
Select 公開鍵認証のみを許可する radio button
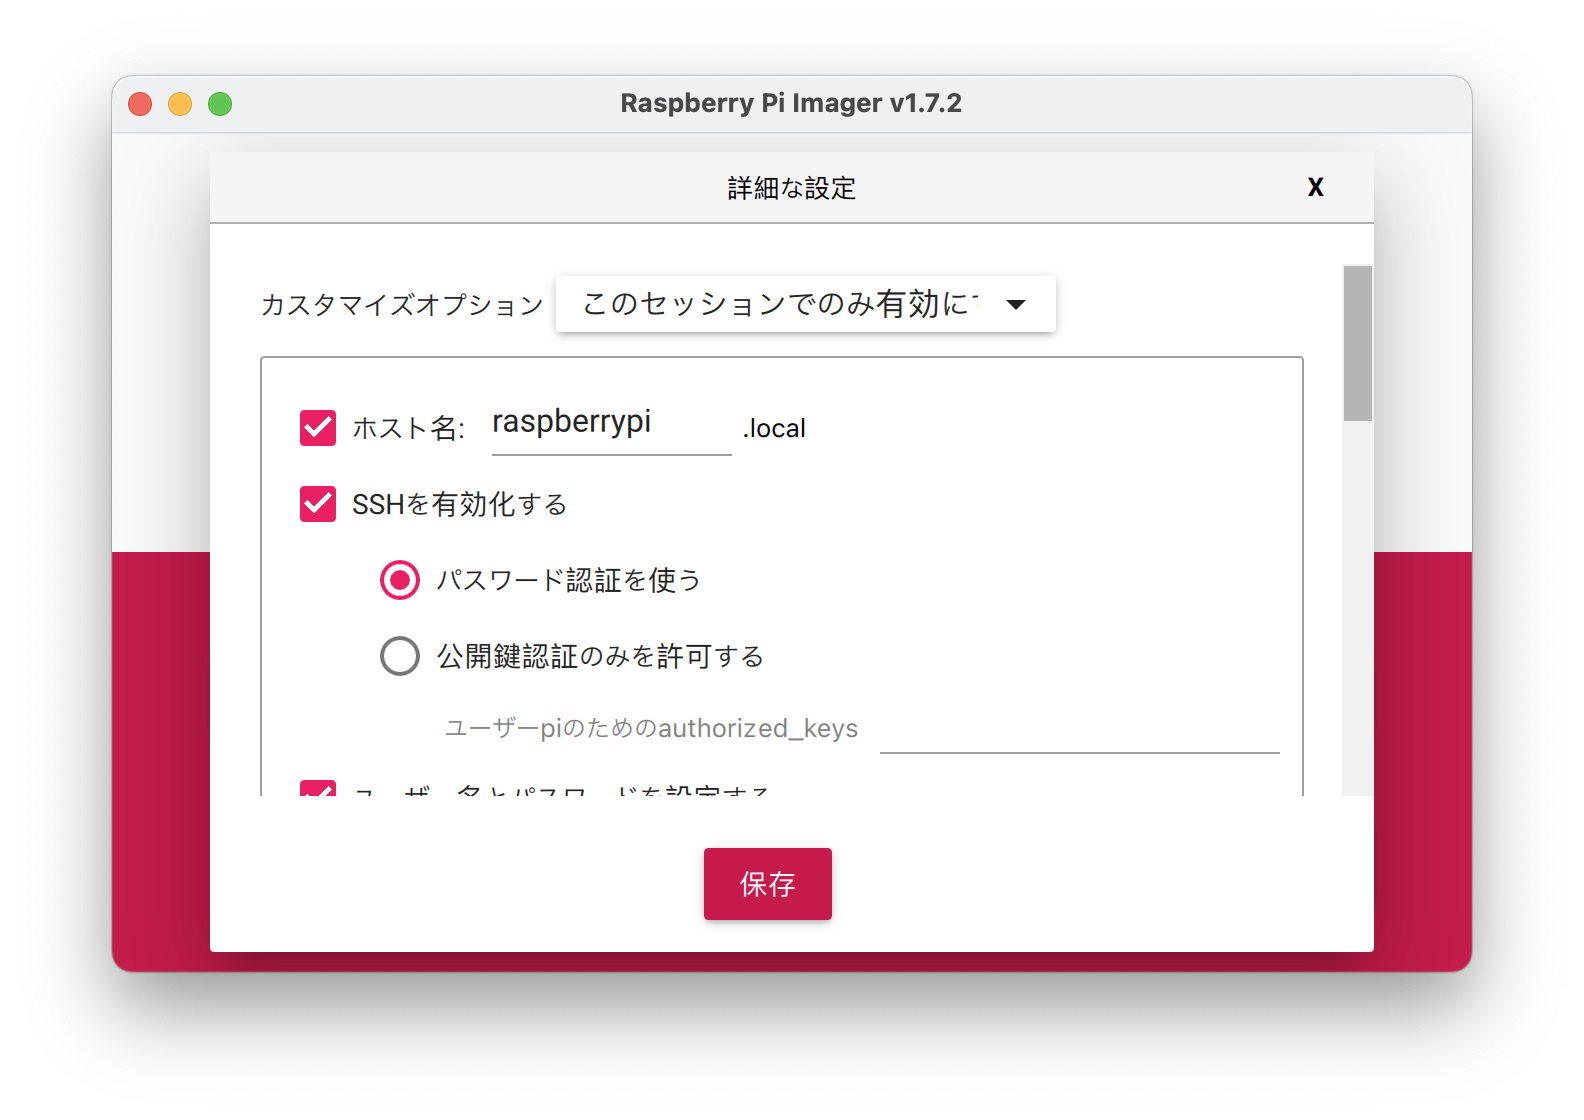(400, 656)
